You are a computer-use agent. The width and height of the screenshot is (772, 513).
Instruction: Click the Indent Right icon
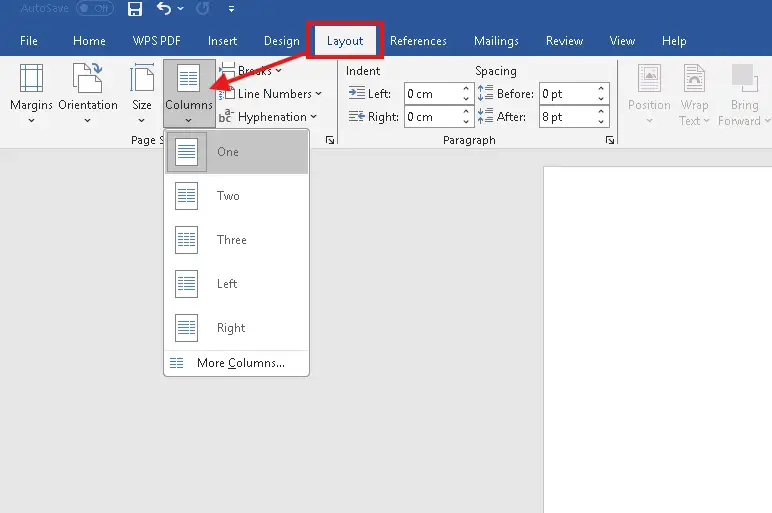click(x=356, y=116)
